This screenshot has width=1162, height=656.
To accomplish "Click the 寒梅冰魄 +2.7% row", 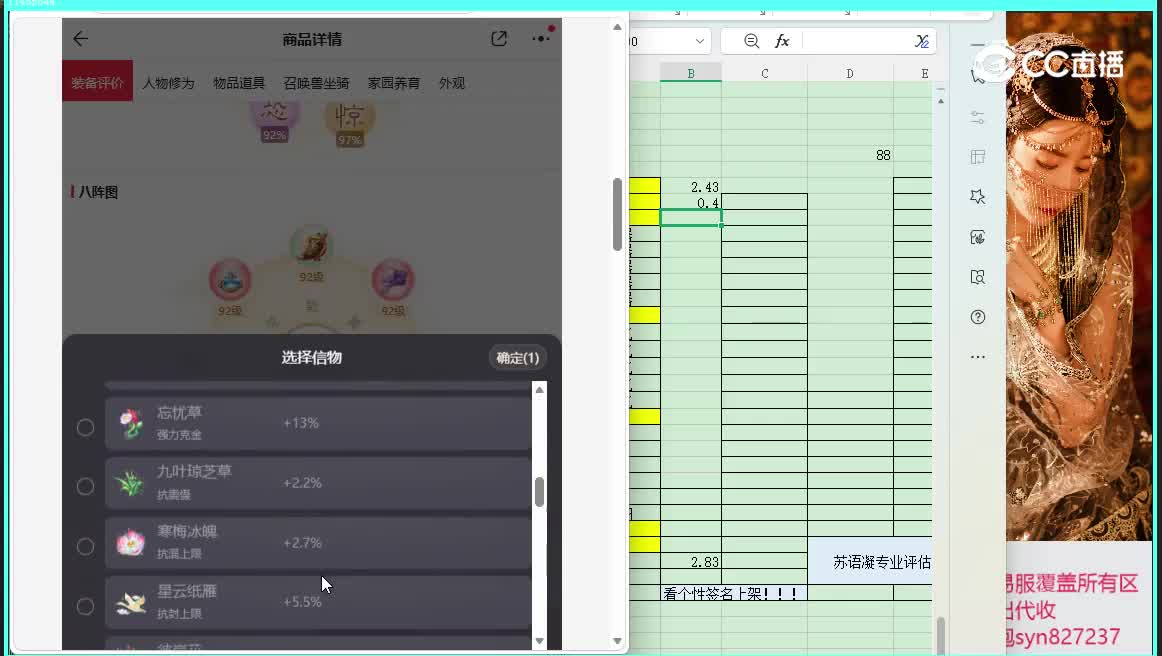I will (319, 543).
